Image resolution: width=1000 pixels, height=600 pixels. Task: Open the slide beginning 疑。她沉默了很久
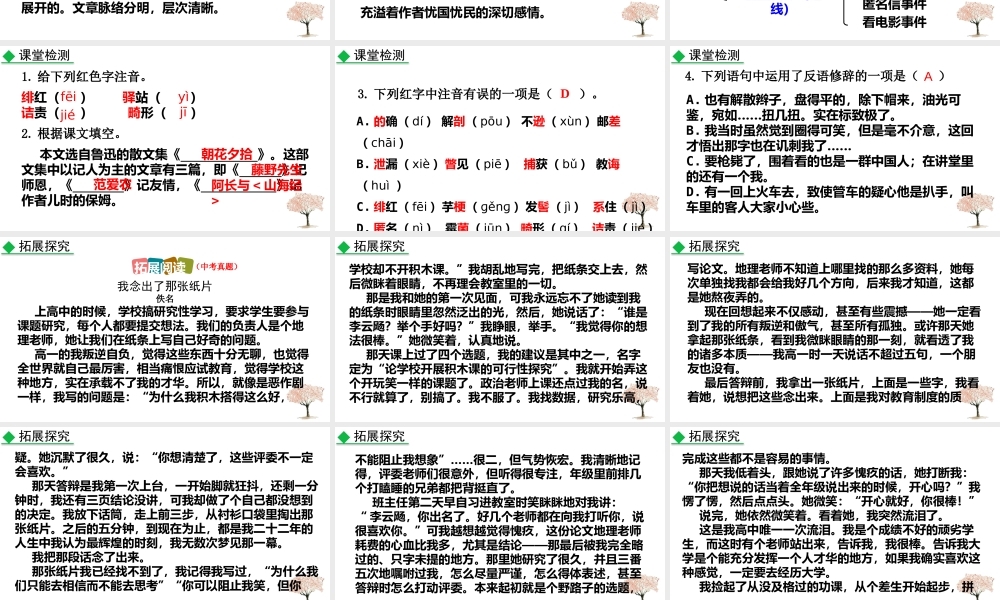tap(165, 513)
